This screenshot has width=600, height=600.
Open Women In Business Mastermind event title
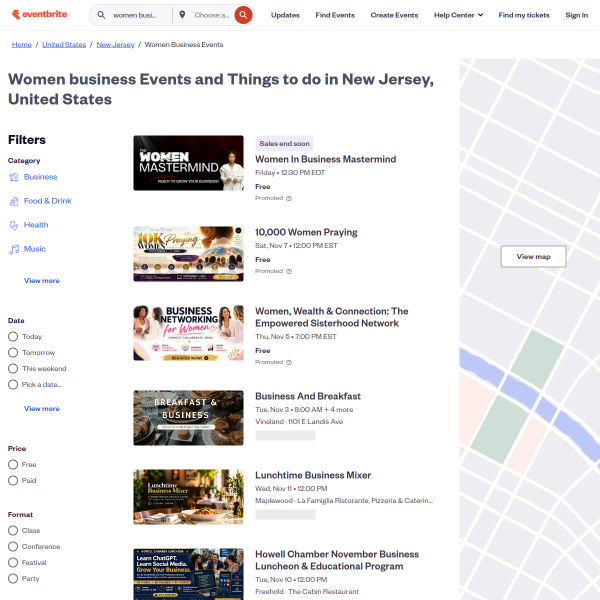[x=326, y=159]
